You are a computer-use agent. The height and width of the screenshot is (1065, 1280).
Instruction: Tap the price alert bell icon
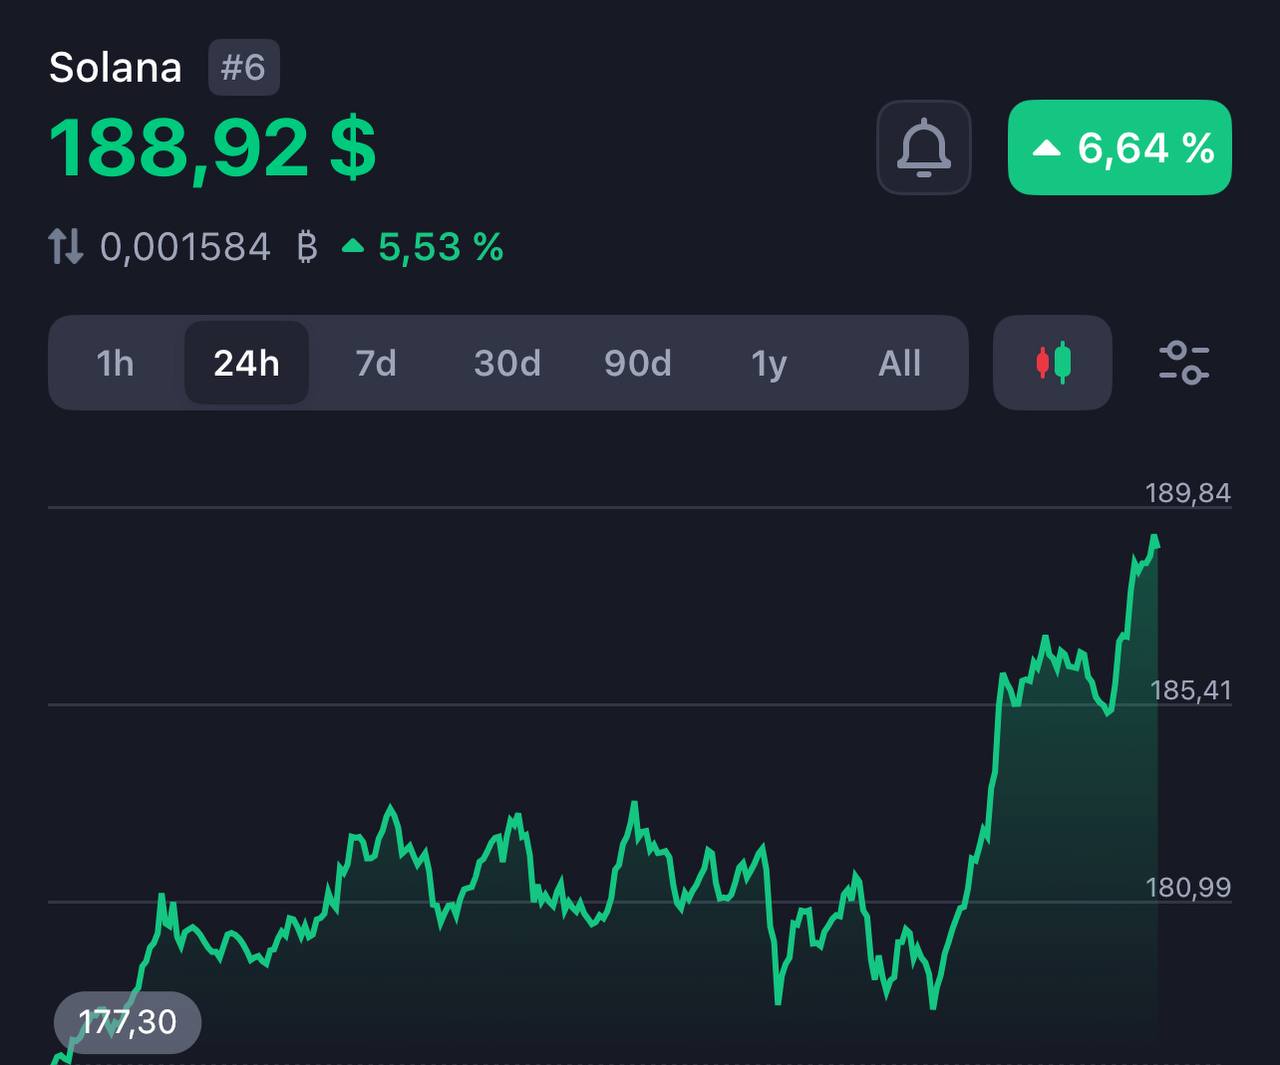pyautogui.click(x=924, y=147)
